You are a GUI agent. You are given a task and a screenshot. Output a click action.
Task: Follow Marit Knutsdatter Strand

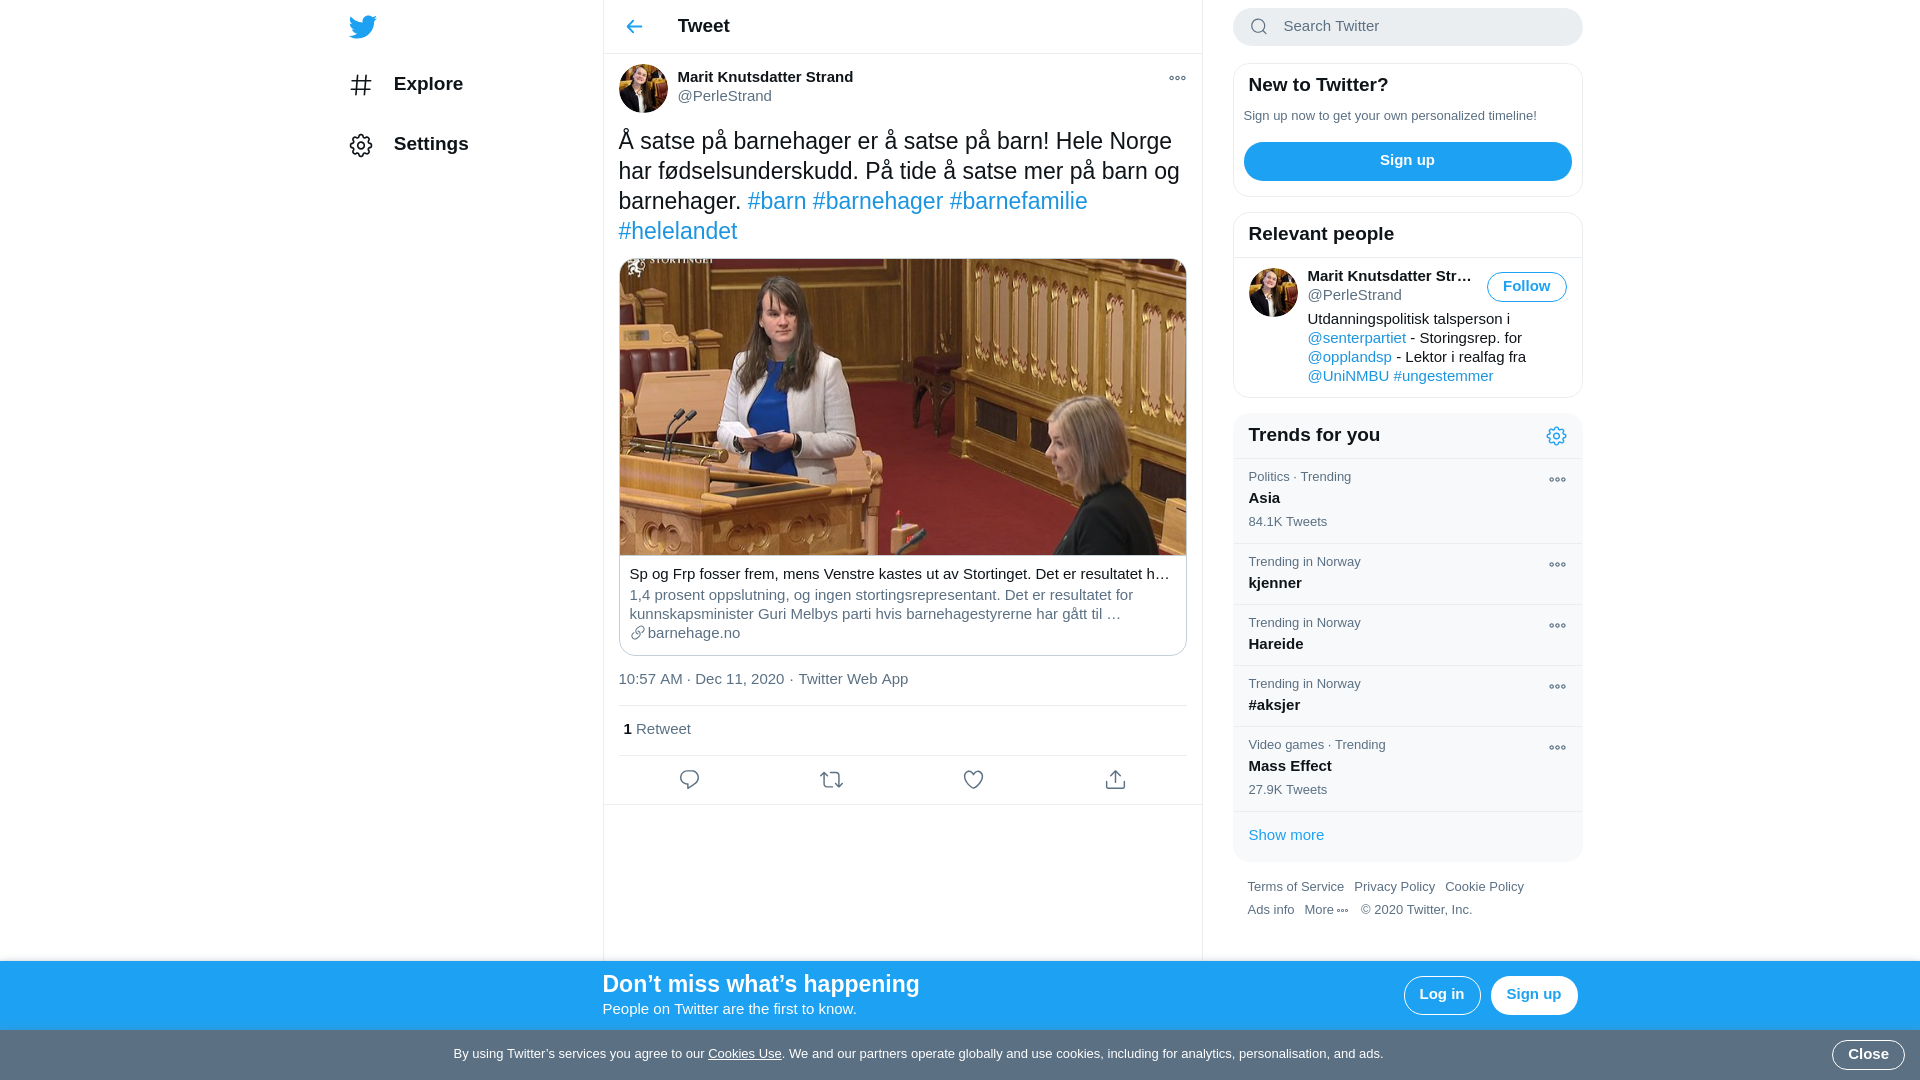1526,287
